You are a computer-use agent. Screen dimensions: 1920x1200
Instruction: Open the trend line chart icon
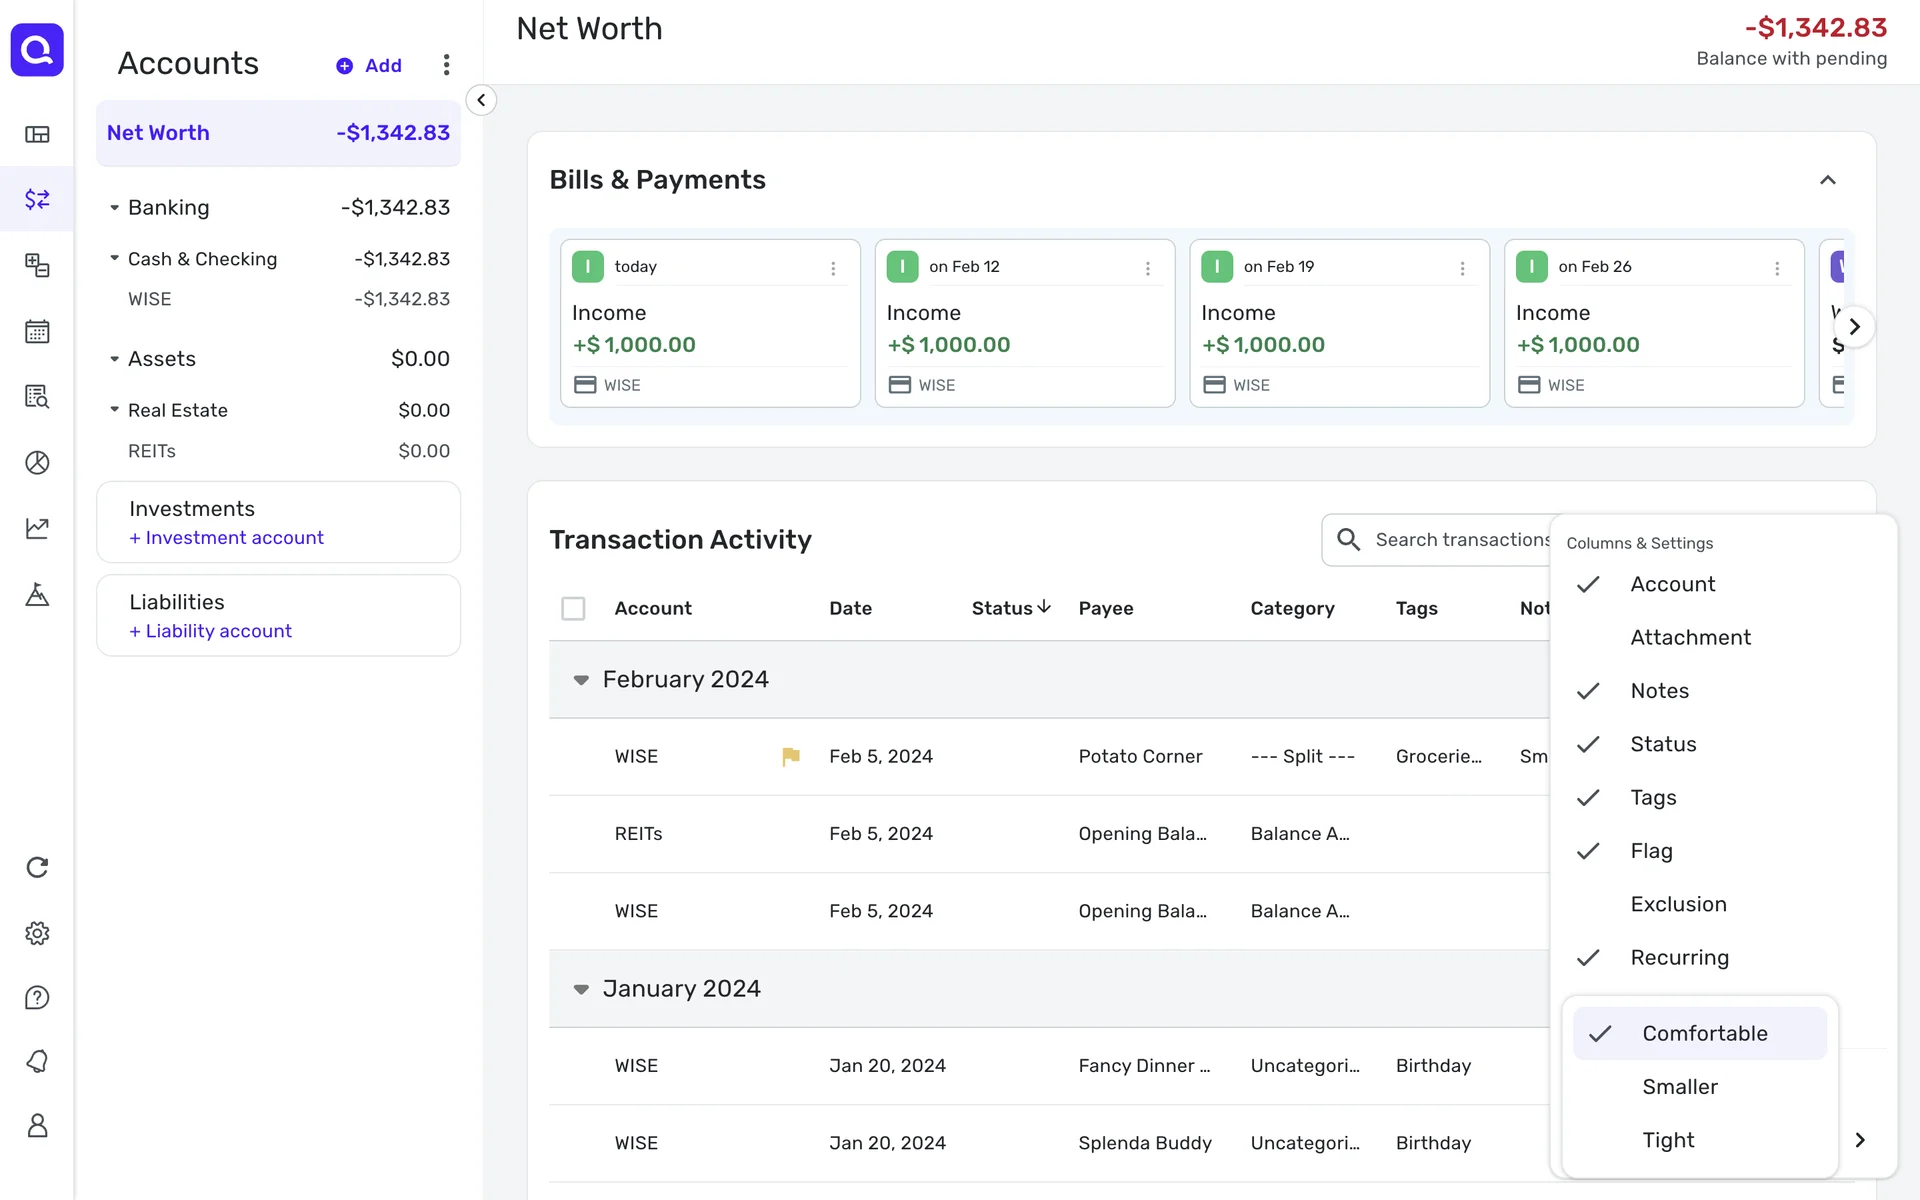pos(37,528)
